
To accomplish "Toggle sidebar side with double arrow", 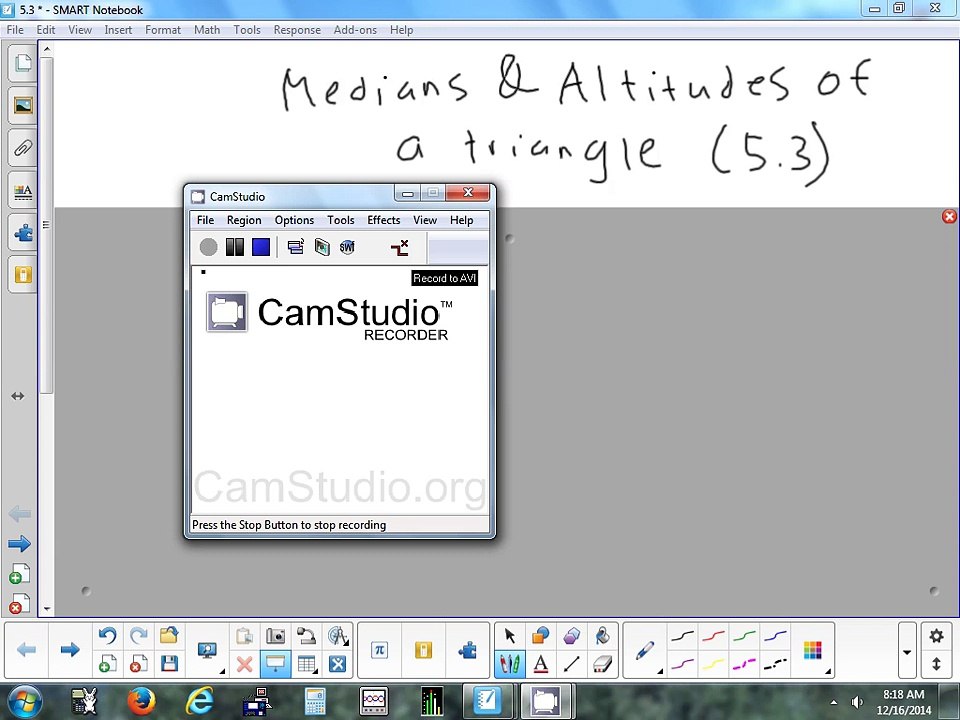I will tap(18, 396).
